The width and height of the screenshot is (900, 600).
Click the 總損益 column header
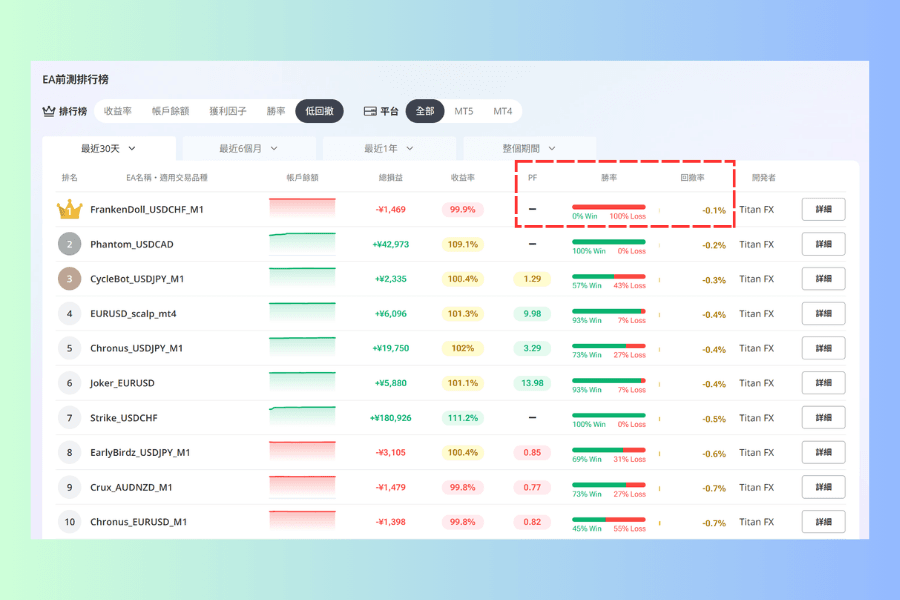click(x=391, y=178)
